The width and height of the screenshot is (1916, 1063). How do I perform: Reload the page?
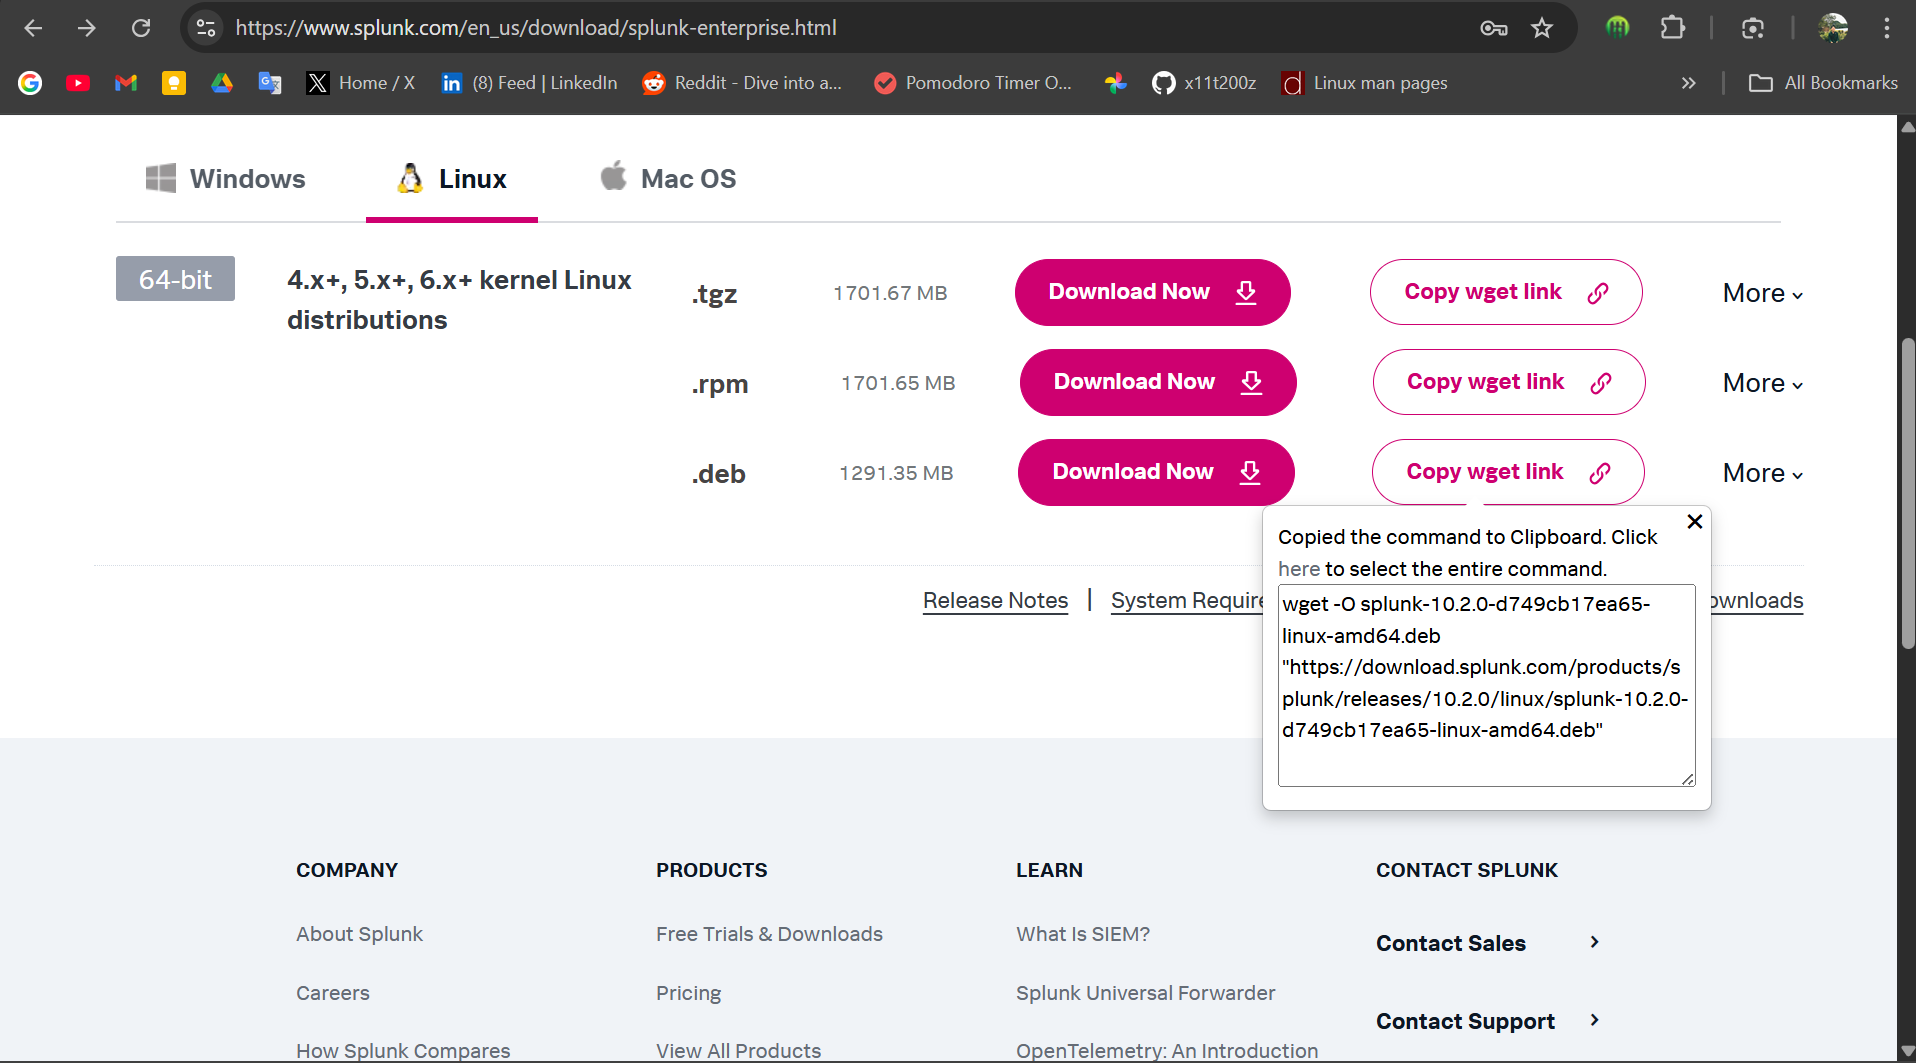tap(141, 28)
